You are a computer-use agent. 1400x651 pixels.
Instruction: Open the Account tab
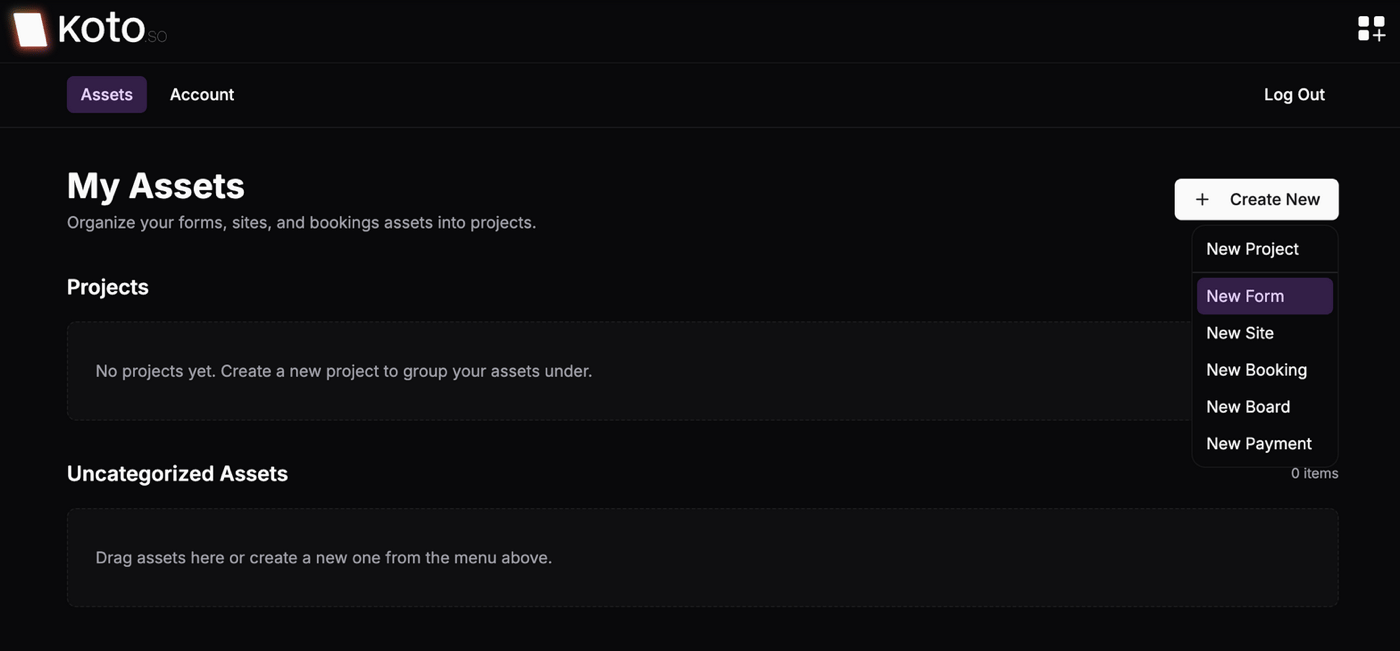click(x=202, y=95)
